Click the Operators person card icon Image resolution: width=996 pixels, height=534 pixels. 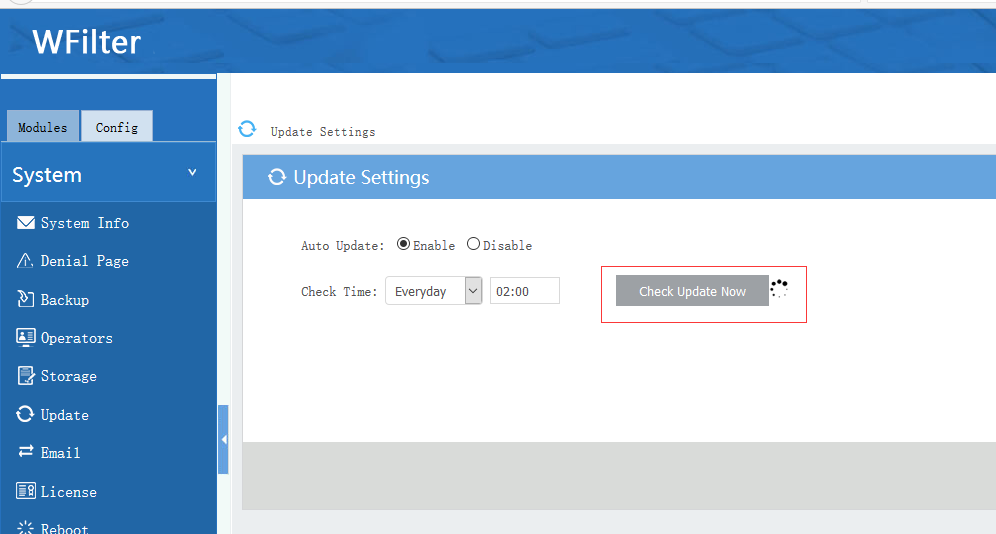click(25, 337)
